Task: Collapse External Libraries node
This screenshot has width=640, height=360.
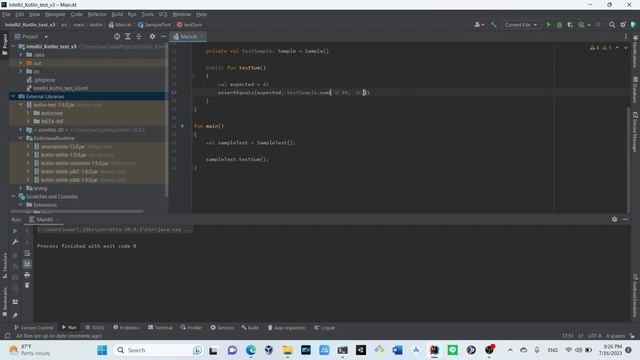Action: coord(13,96)
